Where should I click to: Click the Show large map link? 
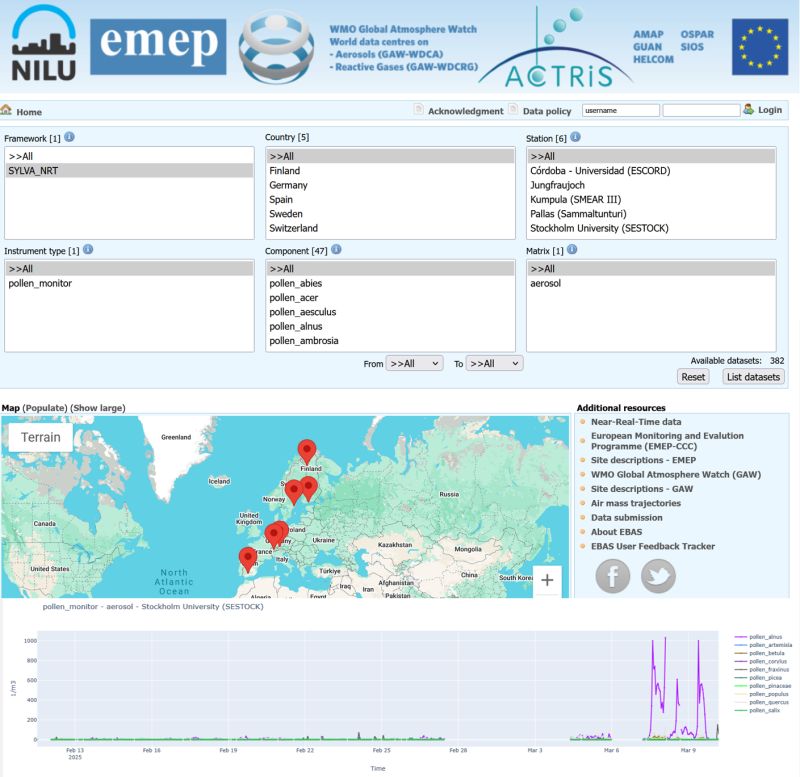[98, 408]
